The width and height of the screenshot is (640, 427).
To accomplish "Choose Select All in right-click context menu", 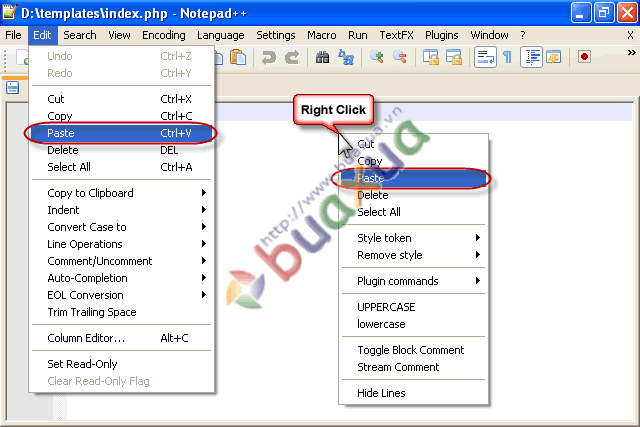I will (x=413, y=212).
